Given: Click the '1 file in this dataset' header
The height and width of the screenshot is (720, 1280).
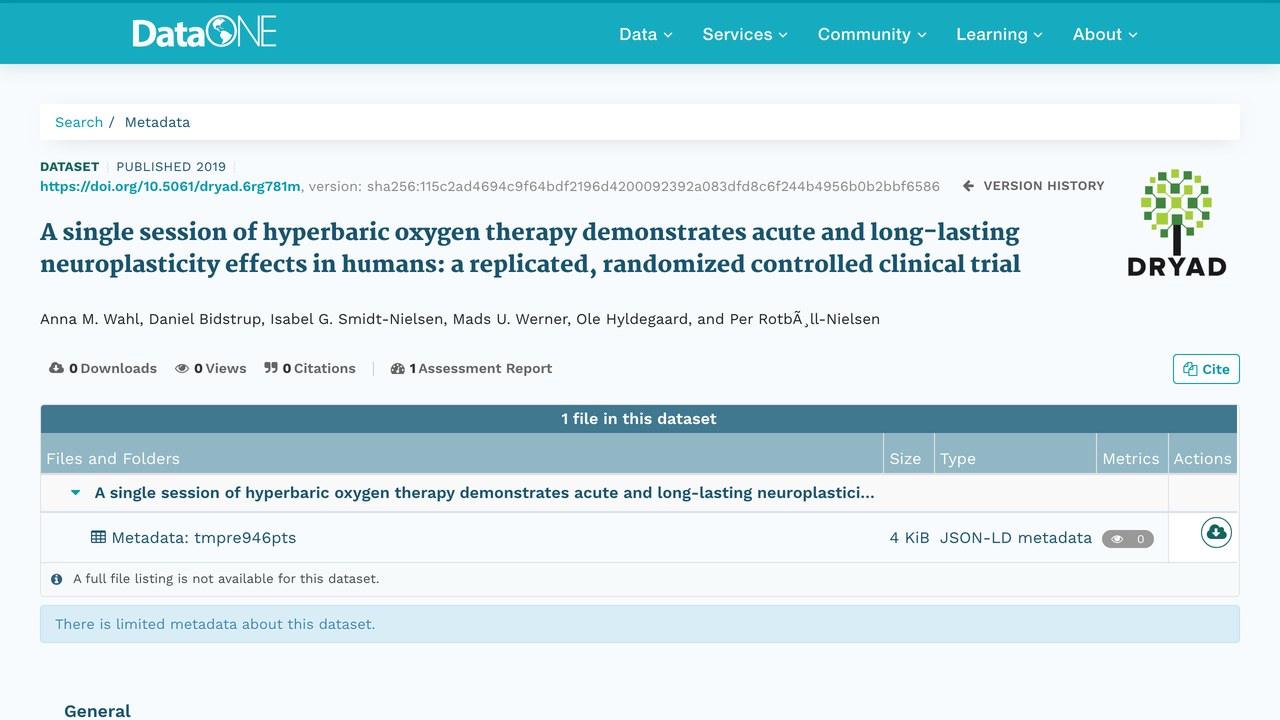Looking at the screenshot, I should pos(639,419).
